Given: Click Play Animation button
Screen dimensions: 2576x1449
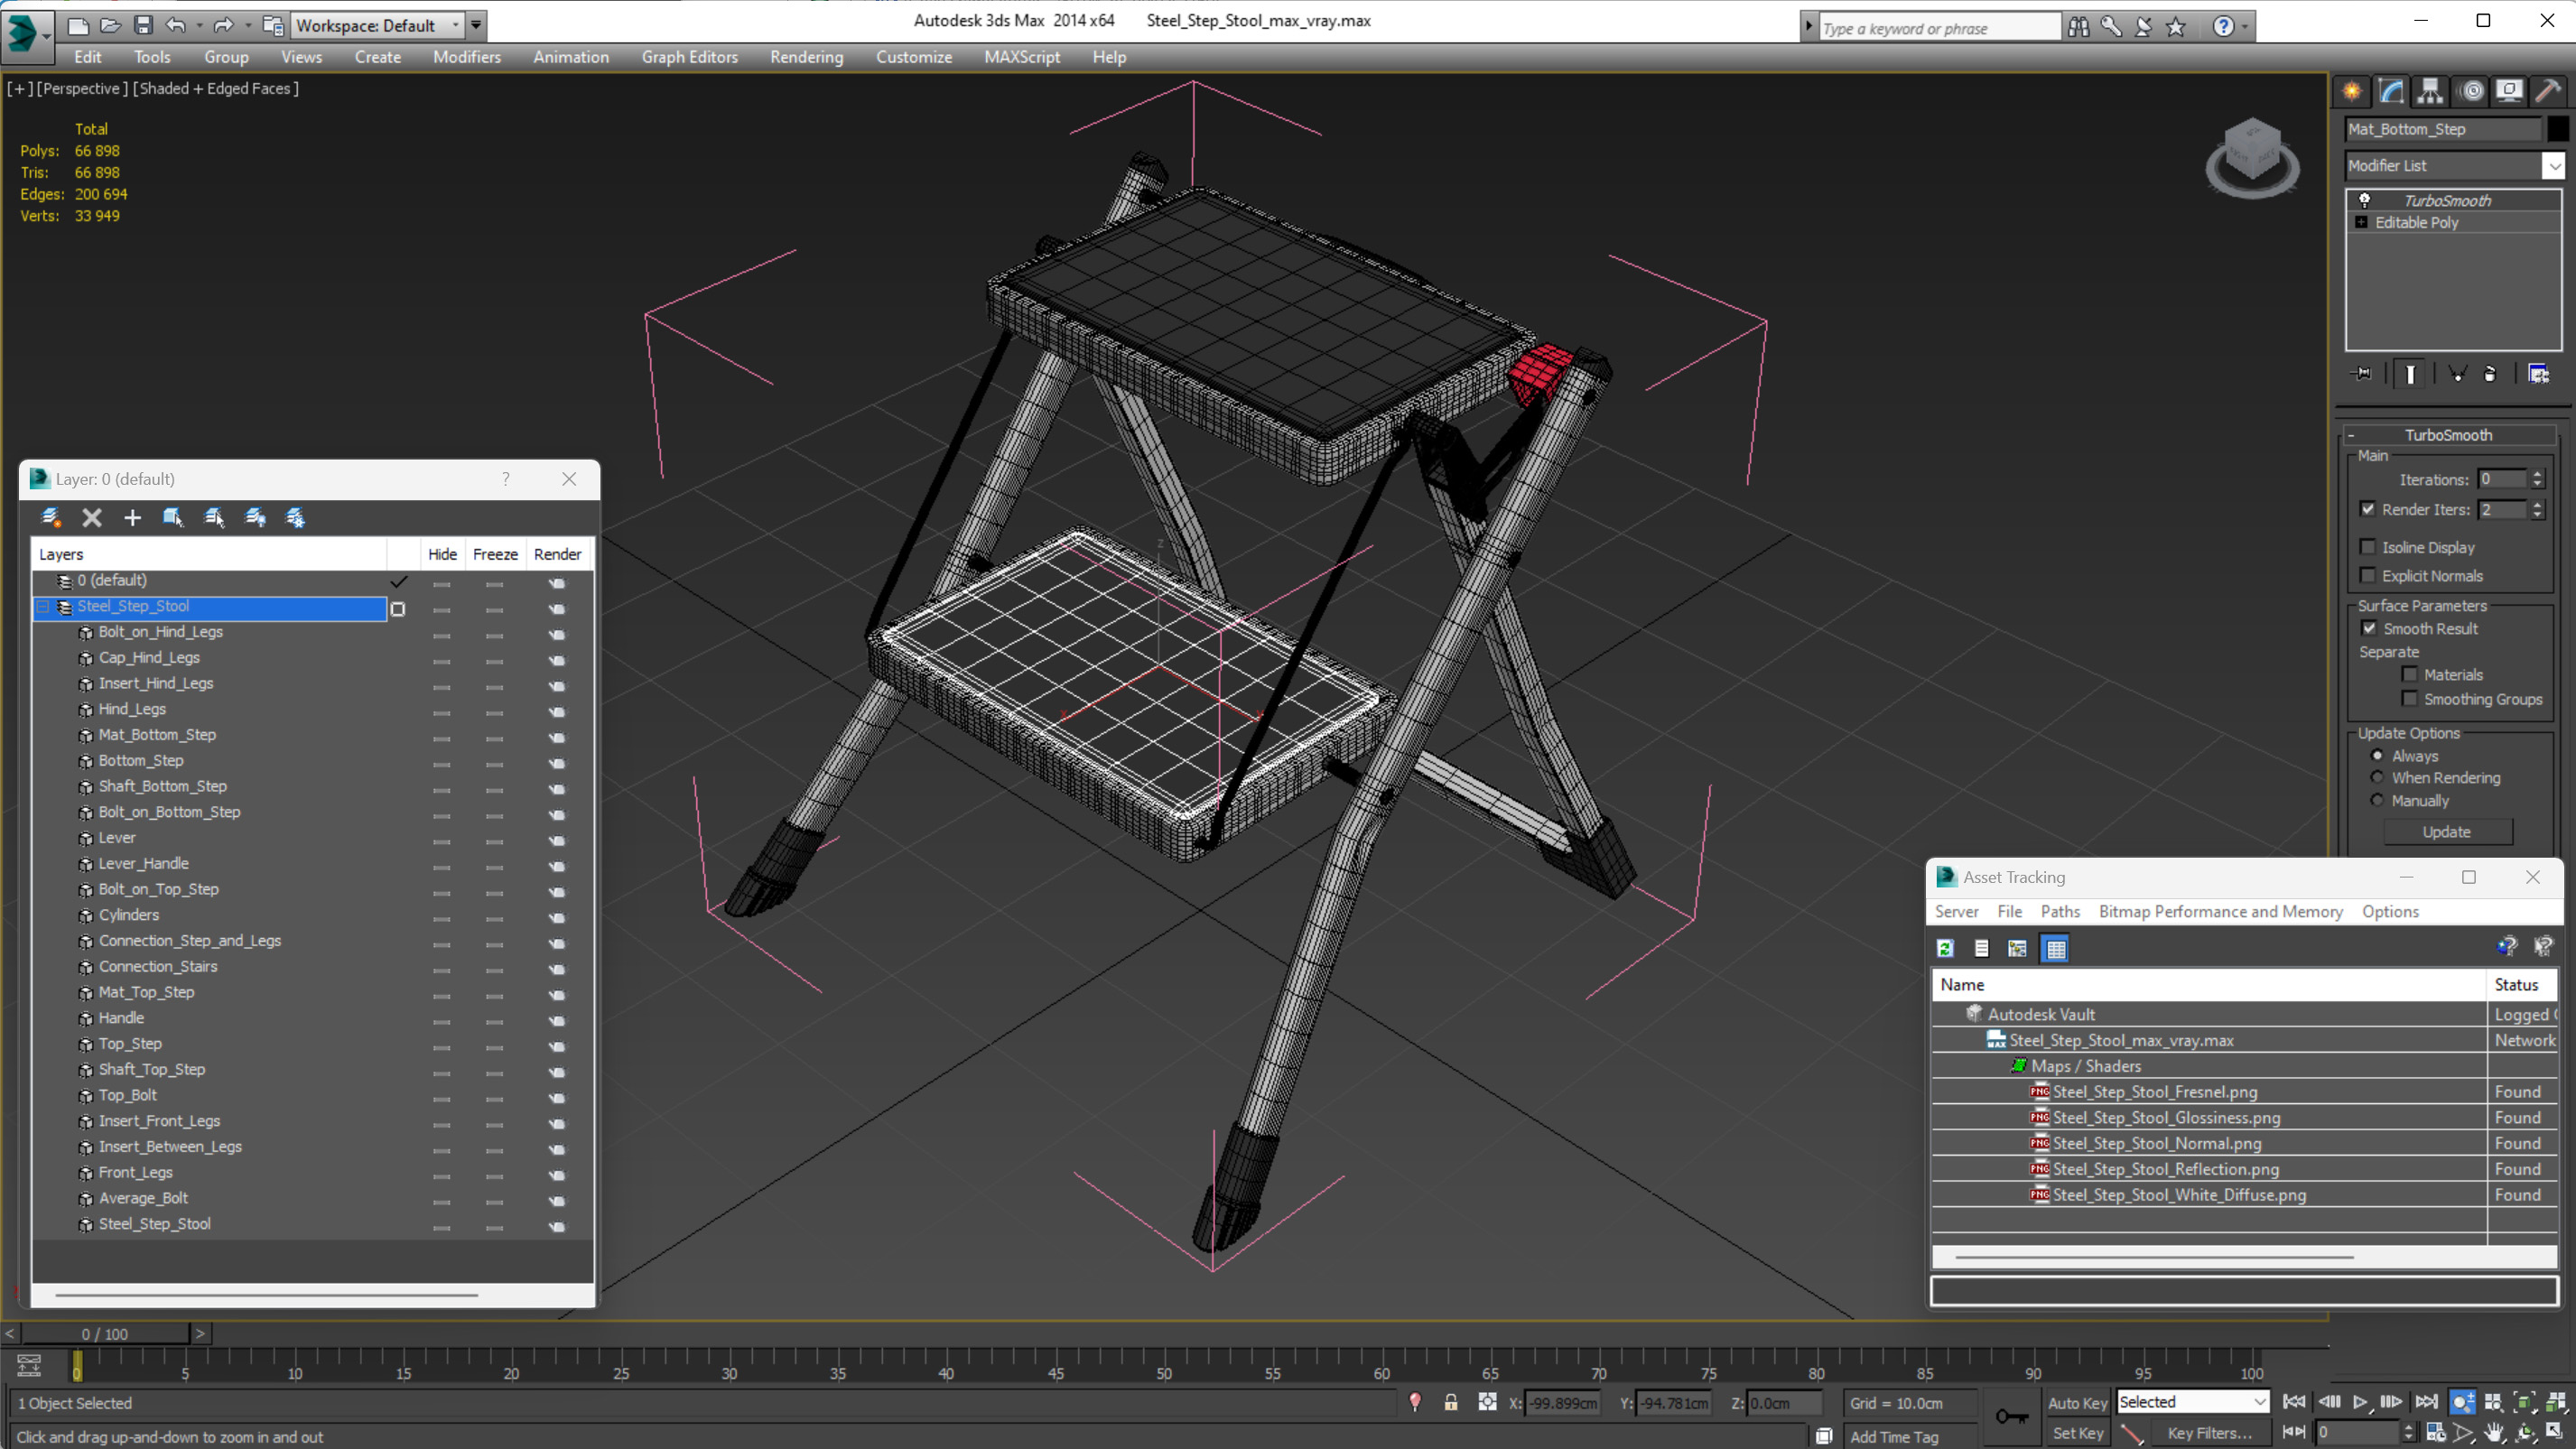Looking at the screenshot, I should tap(2360, 1402).
